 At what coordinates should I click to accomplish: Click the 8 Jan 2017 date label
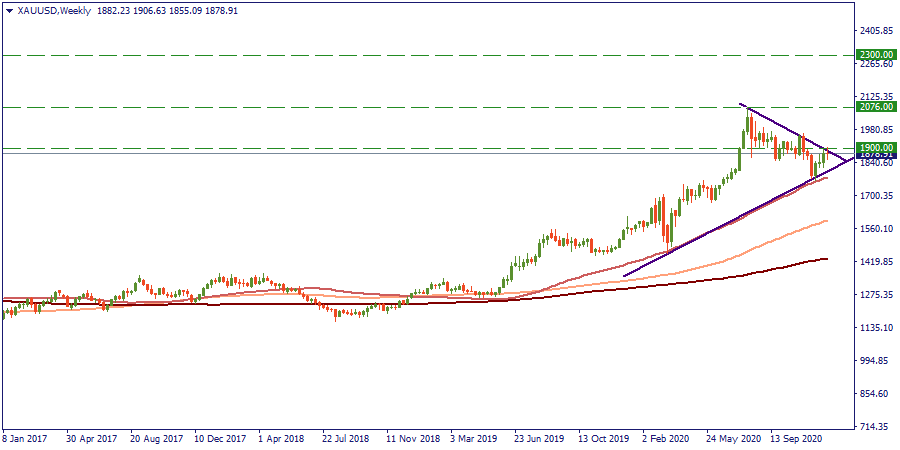27,439
